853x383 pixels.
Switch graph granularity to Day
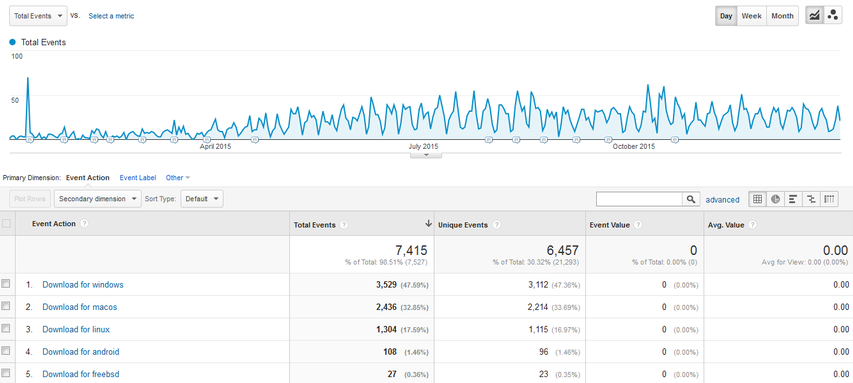coord(726,16)
